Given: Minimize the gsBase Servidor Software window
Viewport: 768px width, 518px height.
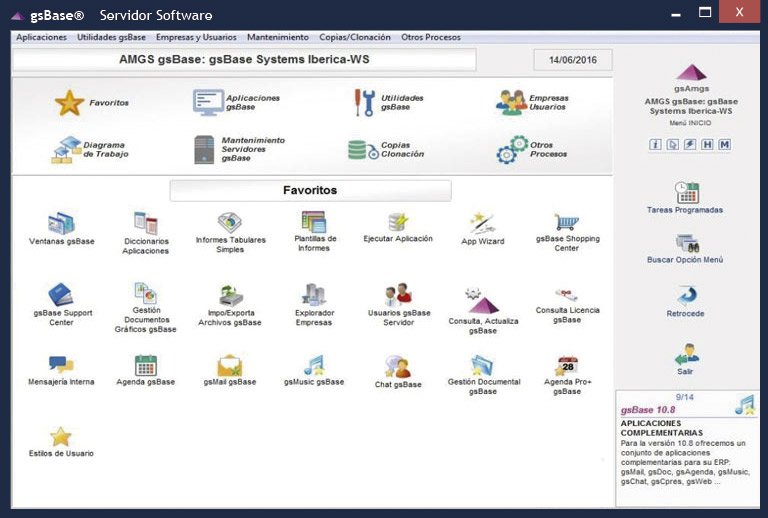Looking at the screenshot, I should click(676, 15).
